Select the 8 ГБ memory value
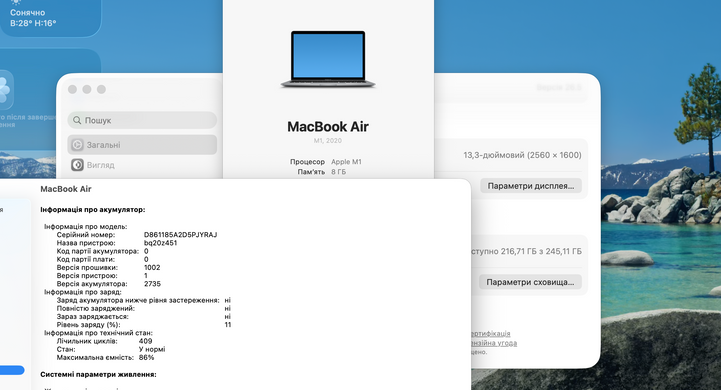721x390 pixels. click(x=338, y=172)
